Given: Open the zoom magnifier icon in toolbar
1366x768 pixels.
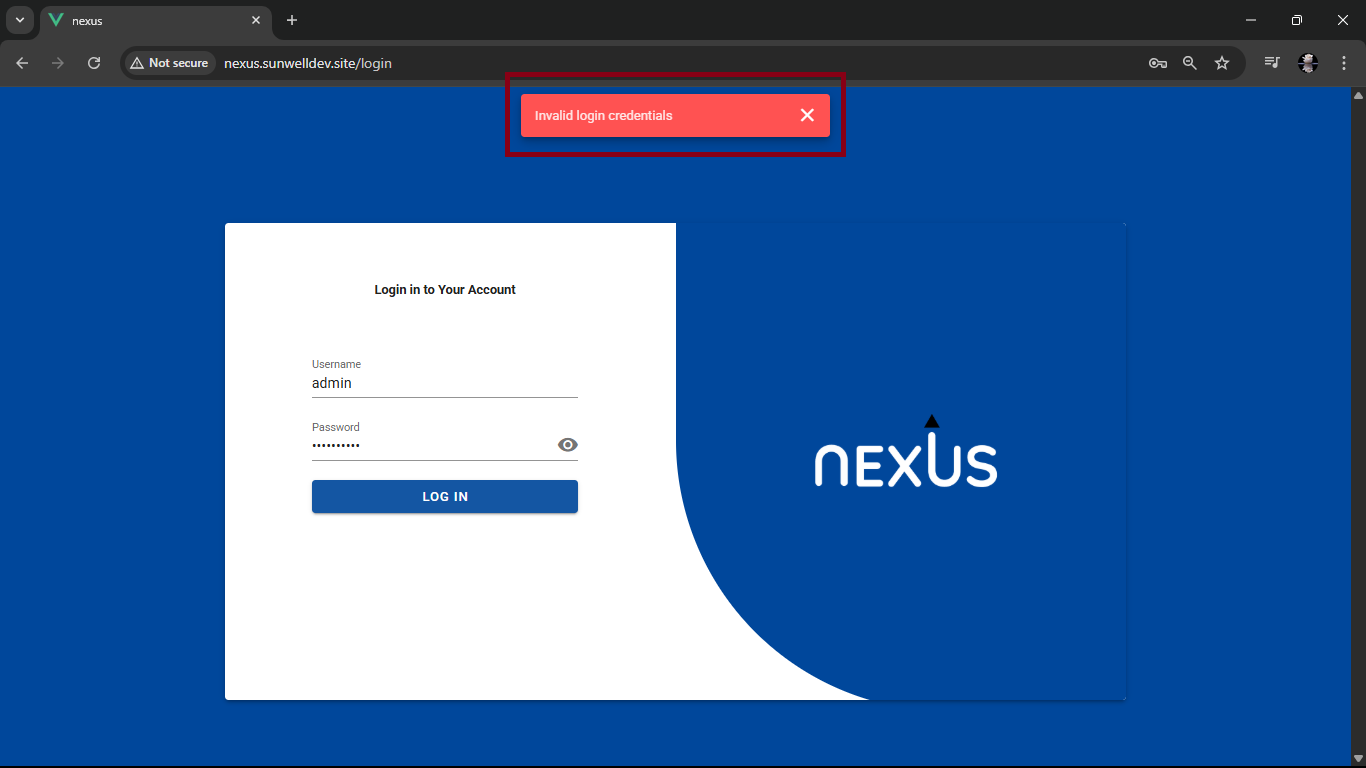Looking at the screenshot, I should (x=1189, y=62).
